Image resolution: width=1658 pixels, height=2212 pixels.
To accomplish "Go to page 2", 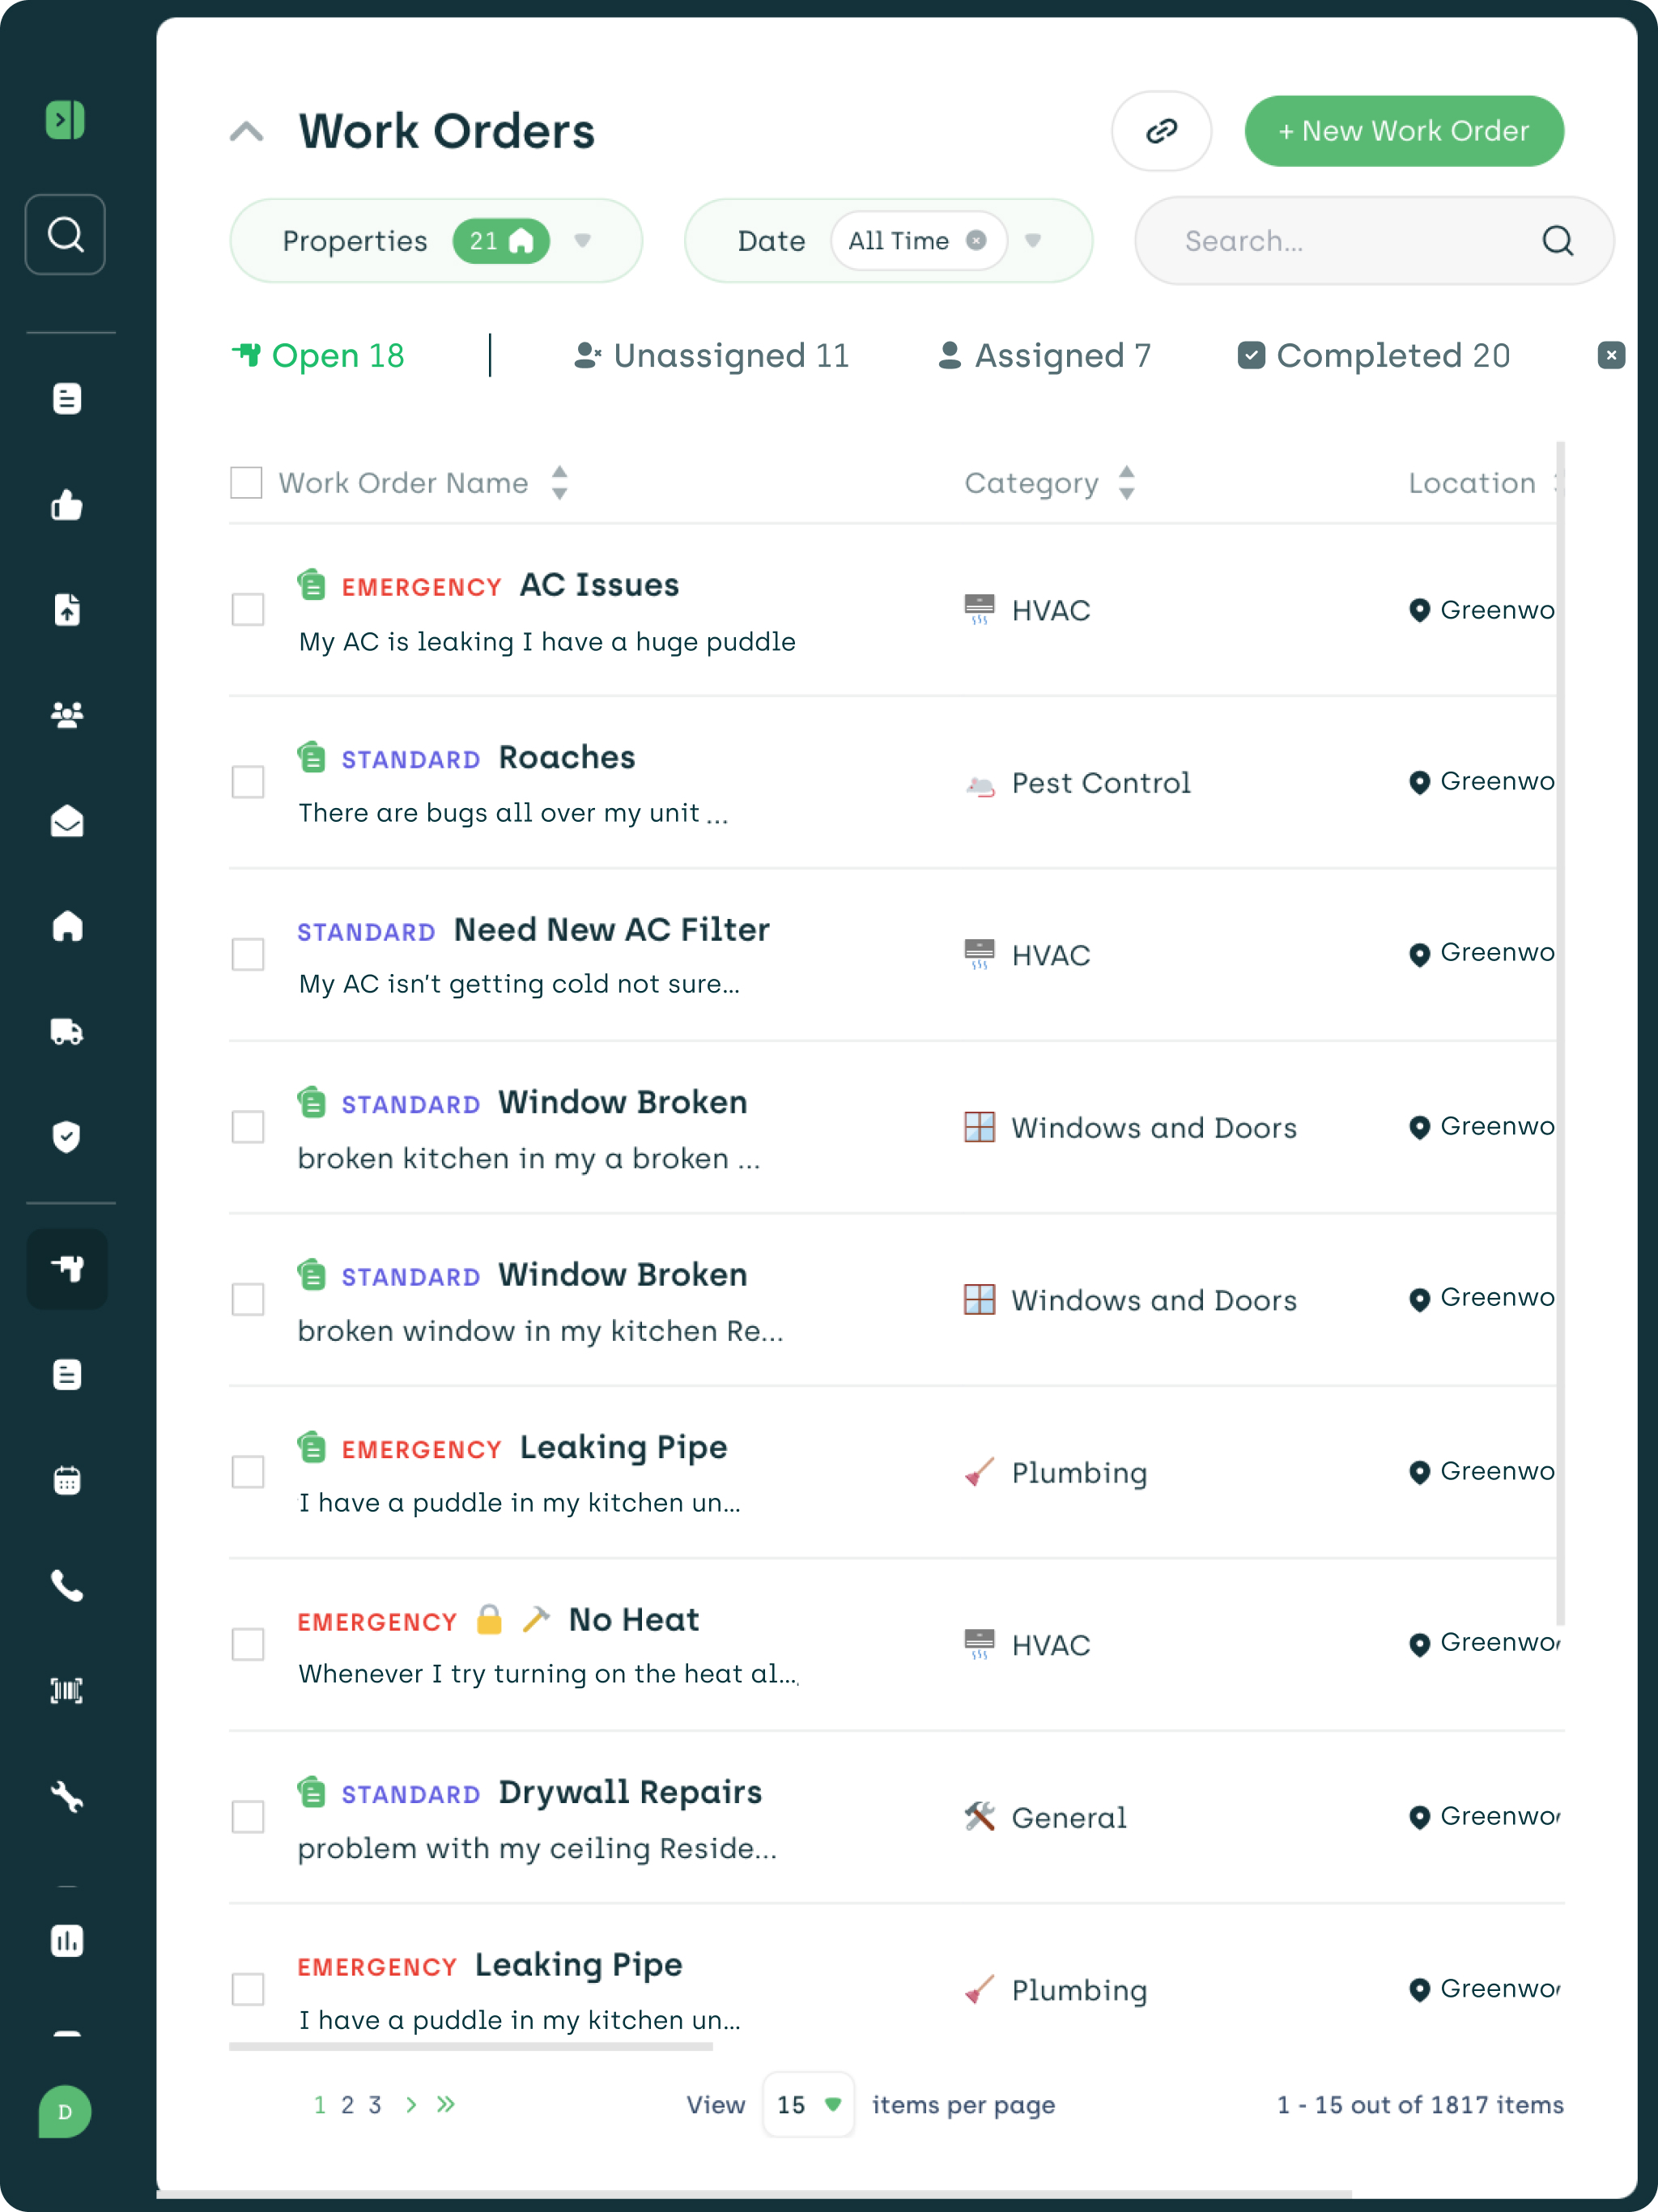I will coord(347,2105).
